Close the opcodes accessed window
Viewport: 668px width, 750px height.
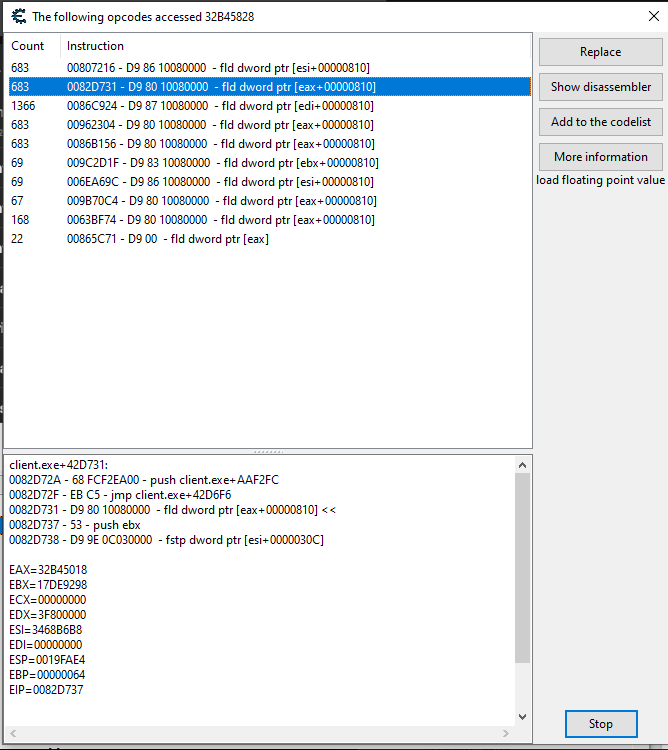pos(654,16)
